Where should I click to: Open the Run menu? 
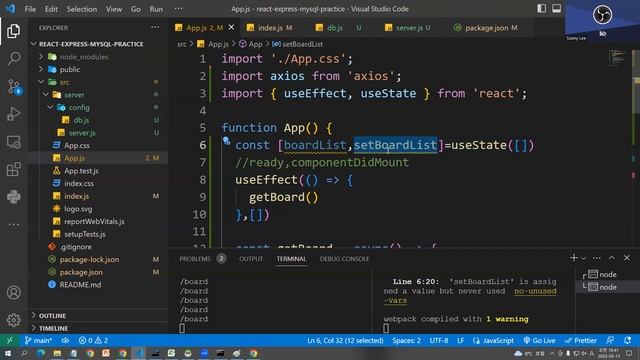156,9
